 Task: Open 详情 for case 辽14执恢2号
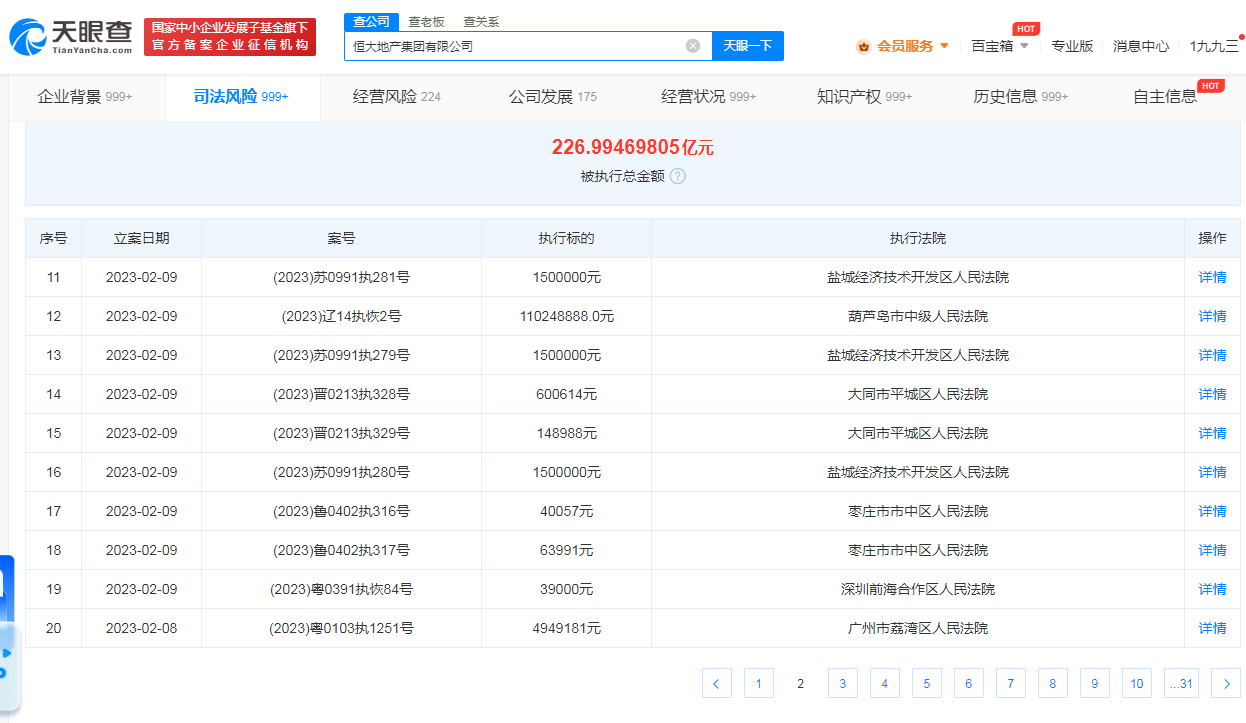point(1213,316)
